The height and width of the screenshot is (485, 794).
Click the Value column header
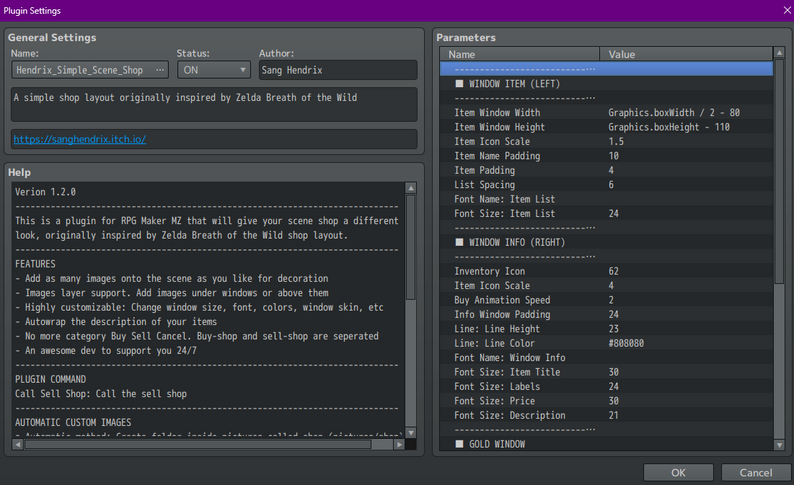pyautogui.click(x=686, y=54)
